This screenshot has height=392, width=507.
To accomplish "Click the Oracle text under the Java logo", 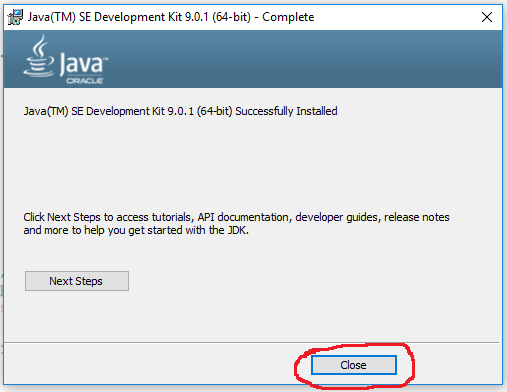I will (85, 81).
